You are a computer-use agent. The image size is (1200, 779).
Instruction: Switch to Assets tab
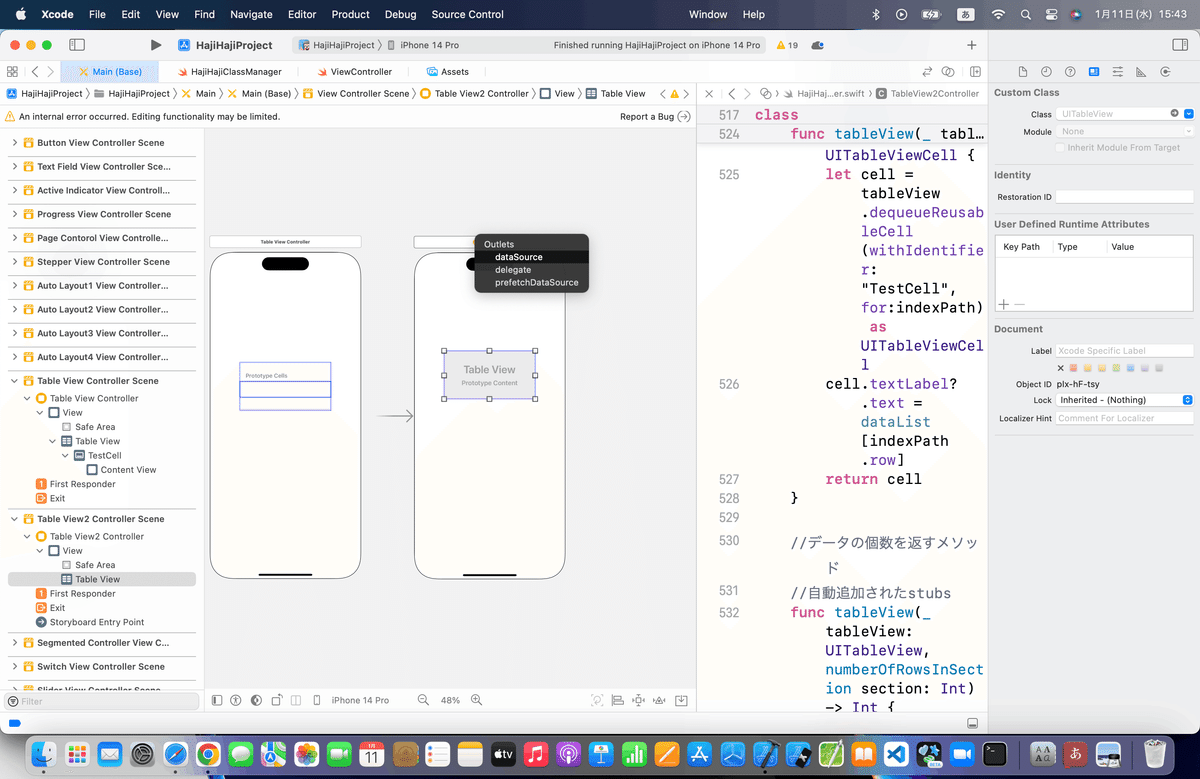click(447, 72)
